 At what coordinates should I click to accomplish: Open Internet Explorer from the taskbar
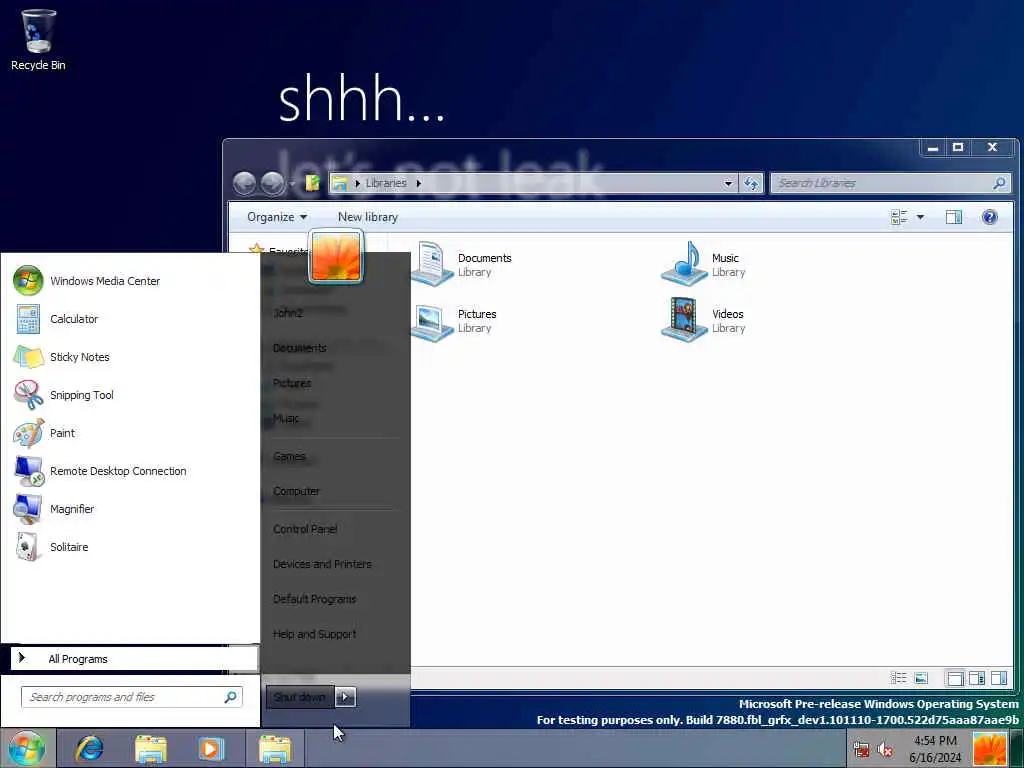89,748
